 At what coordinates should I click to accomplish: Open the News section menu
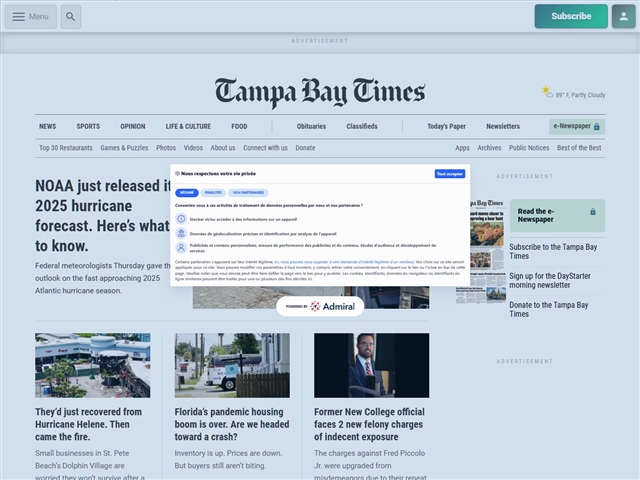tap(48, 127)
